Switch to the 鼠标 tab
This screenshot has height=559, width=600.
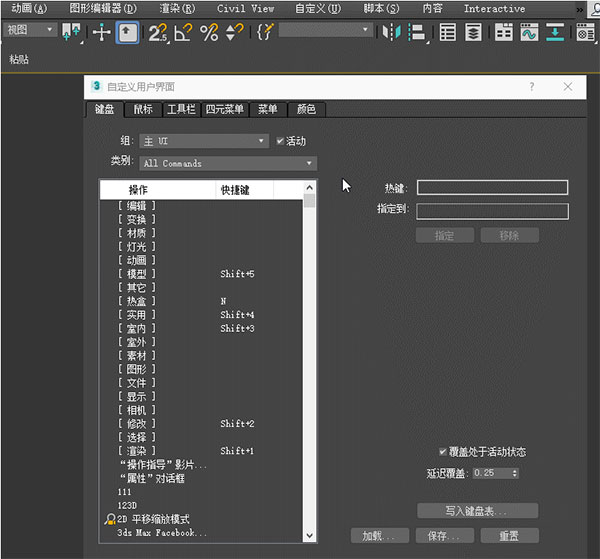pos(143,110)
